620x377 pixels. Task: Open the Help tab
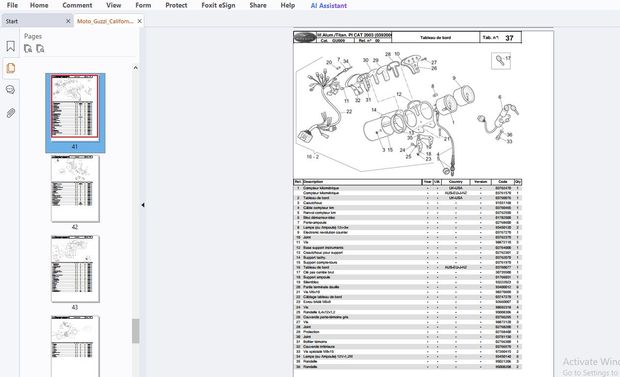click(x=288, y=5)
